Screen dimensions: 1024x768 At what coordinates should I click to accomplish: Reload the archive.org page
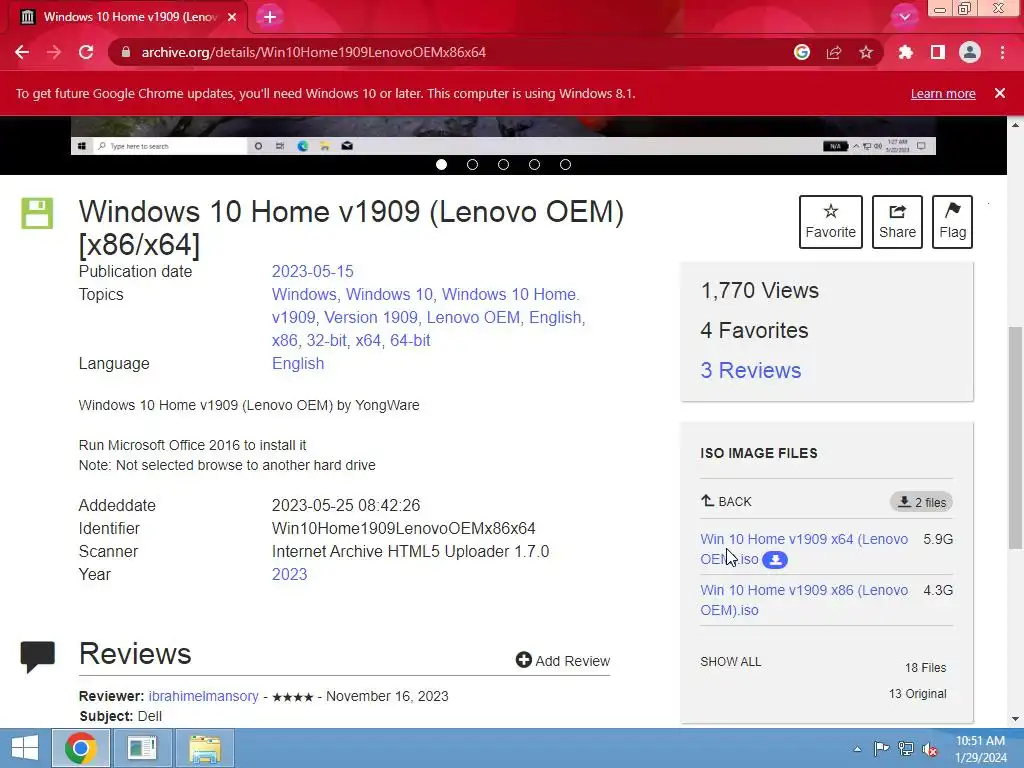(86, 52)
